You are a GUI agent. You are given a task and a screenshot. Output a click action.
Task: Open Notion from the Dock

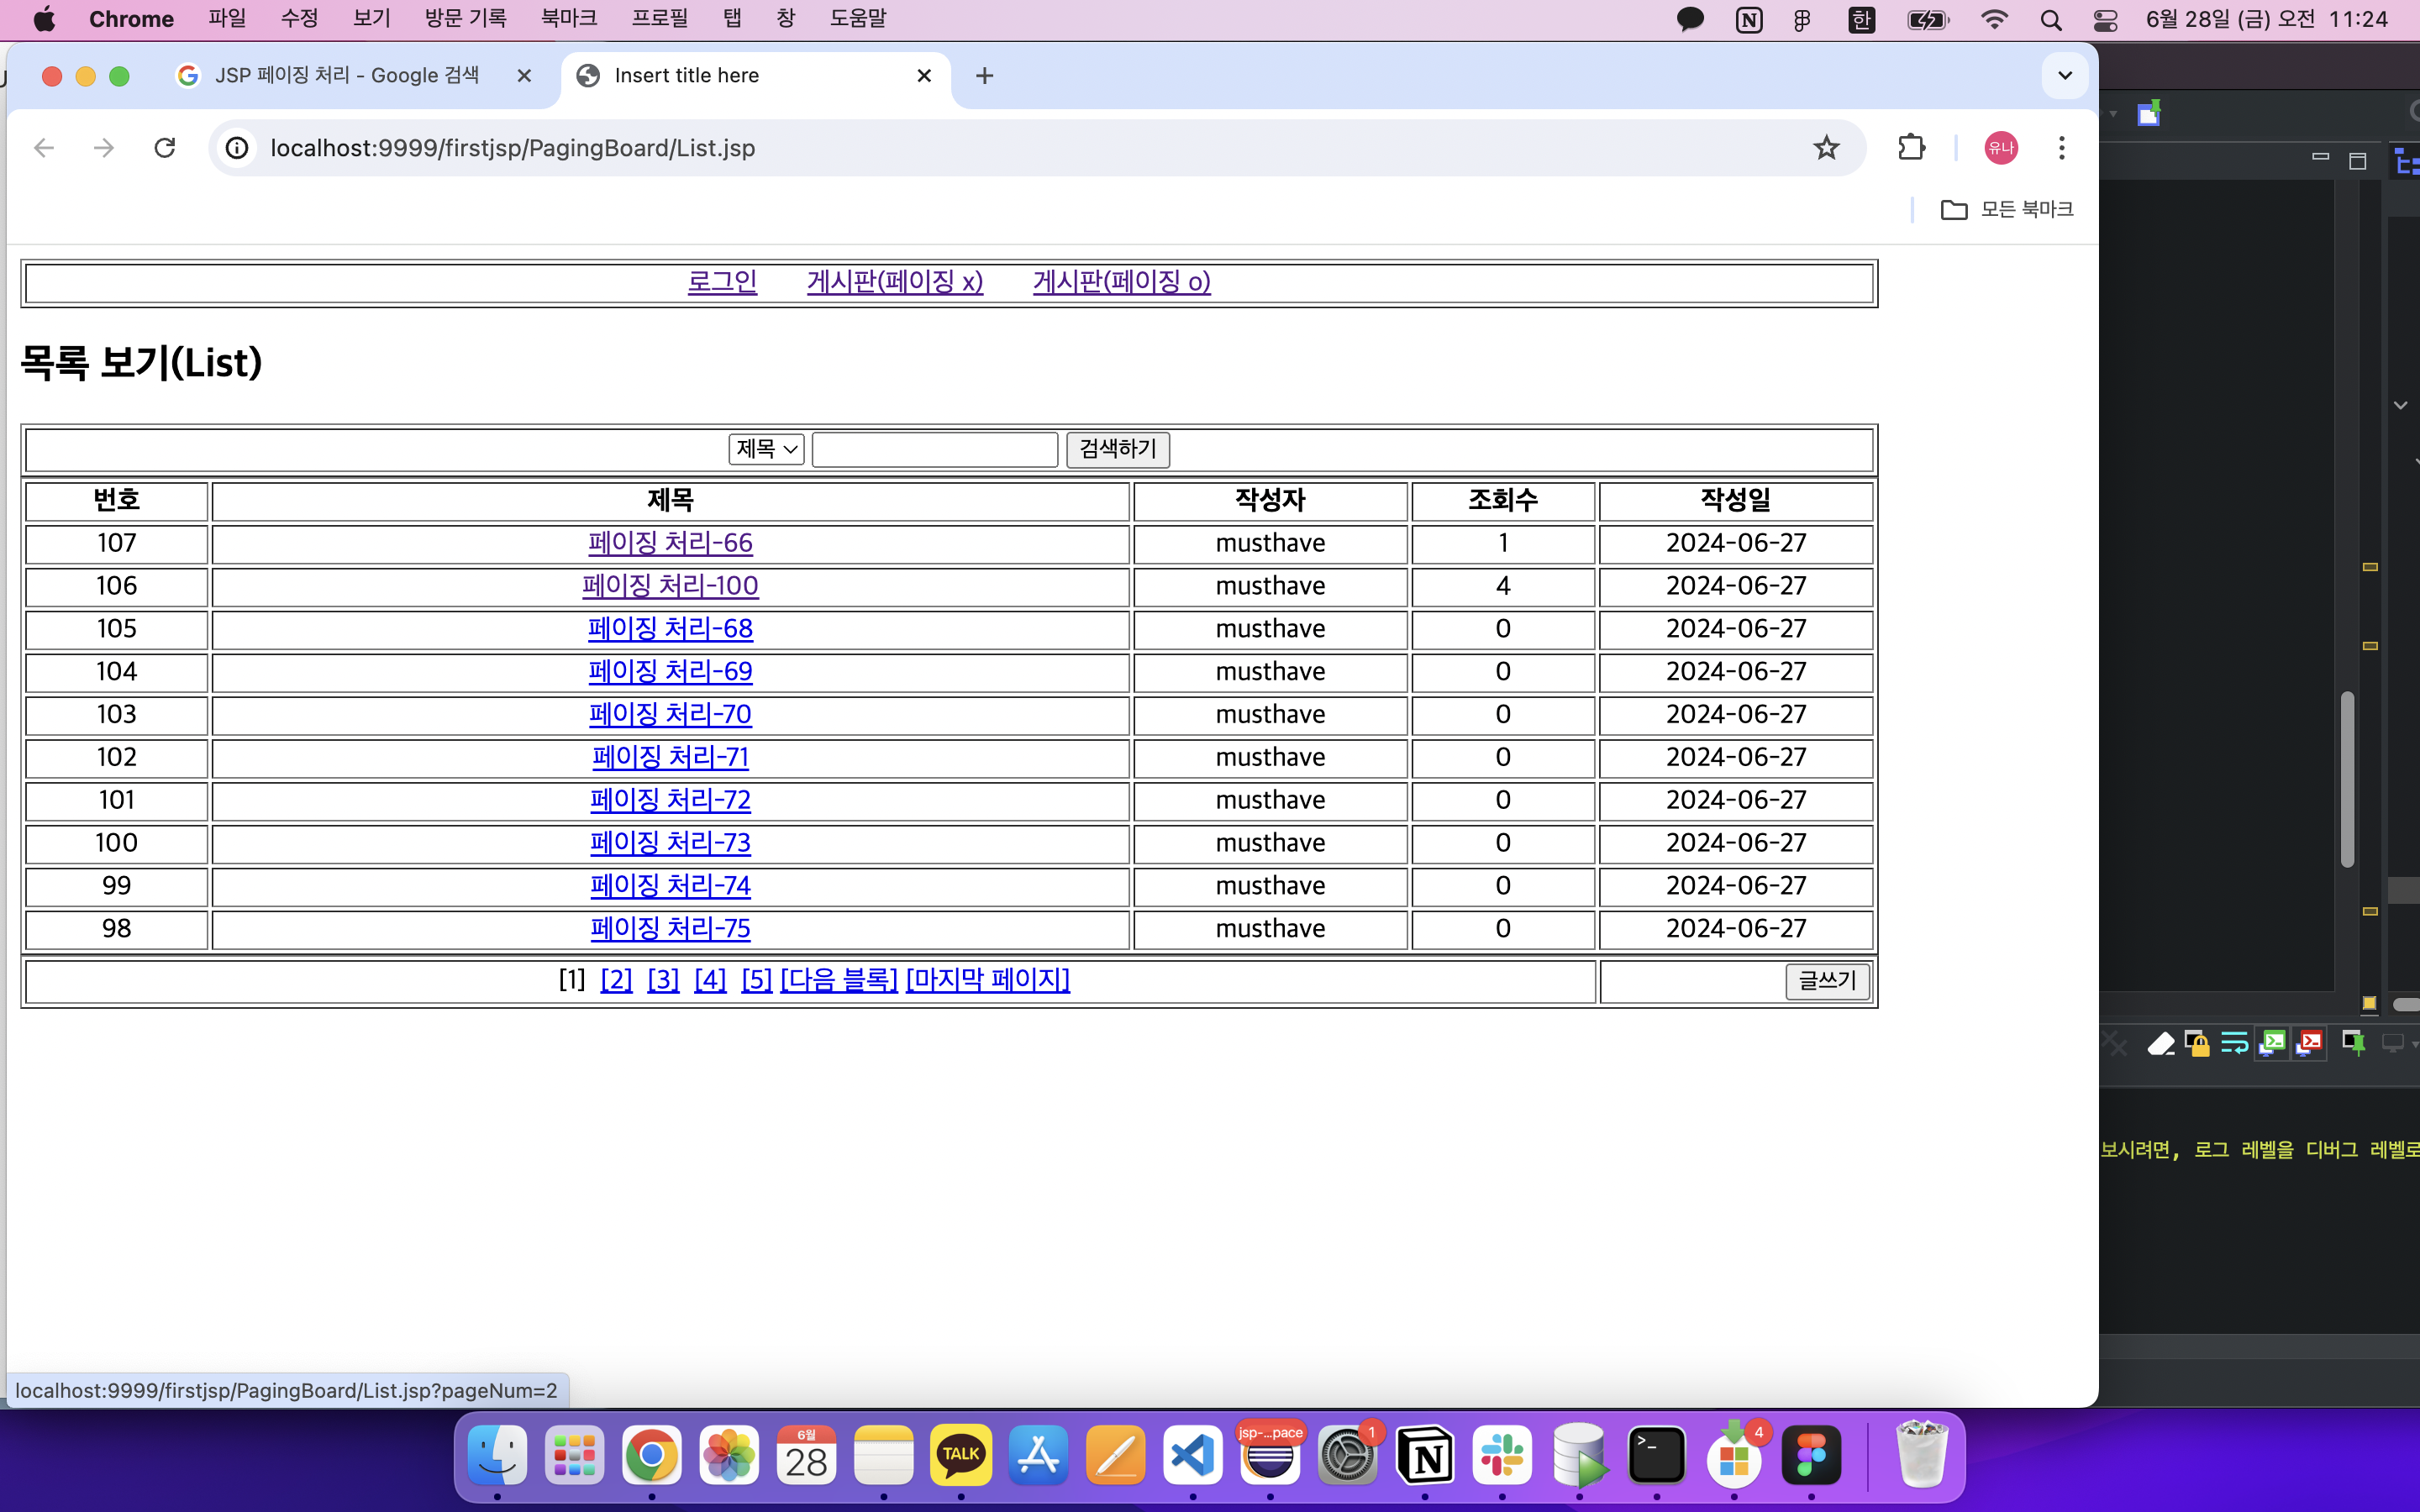[x=1425, y=1455]
